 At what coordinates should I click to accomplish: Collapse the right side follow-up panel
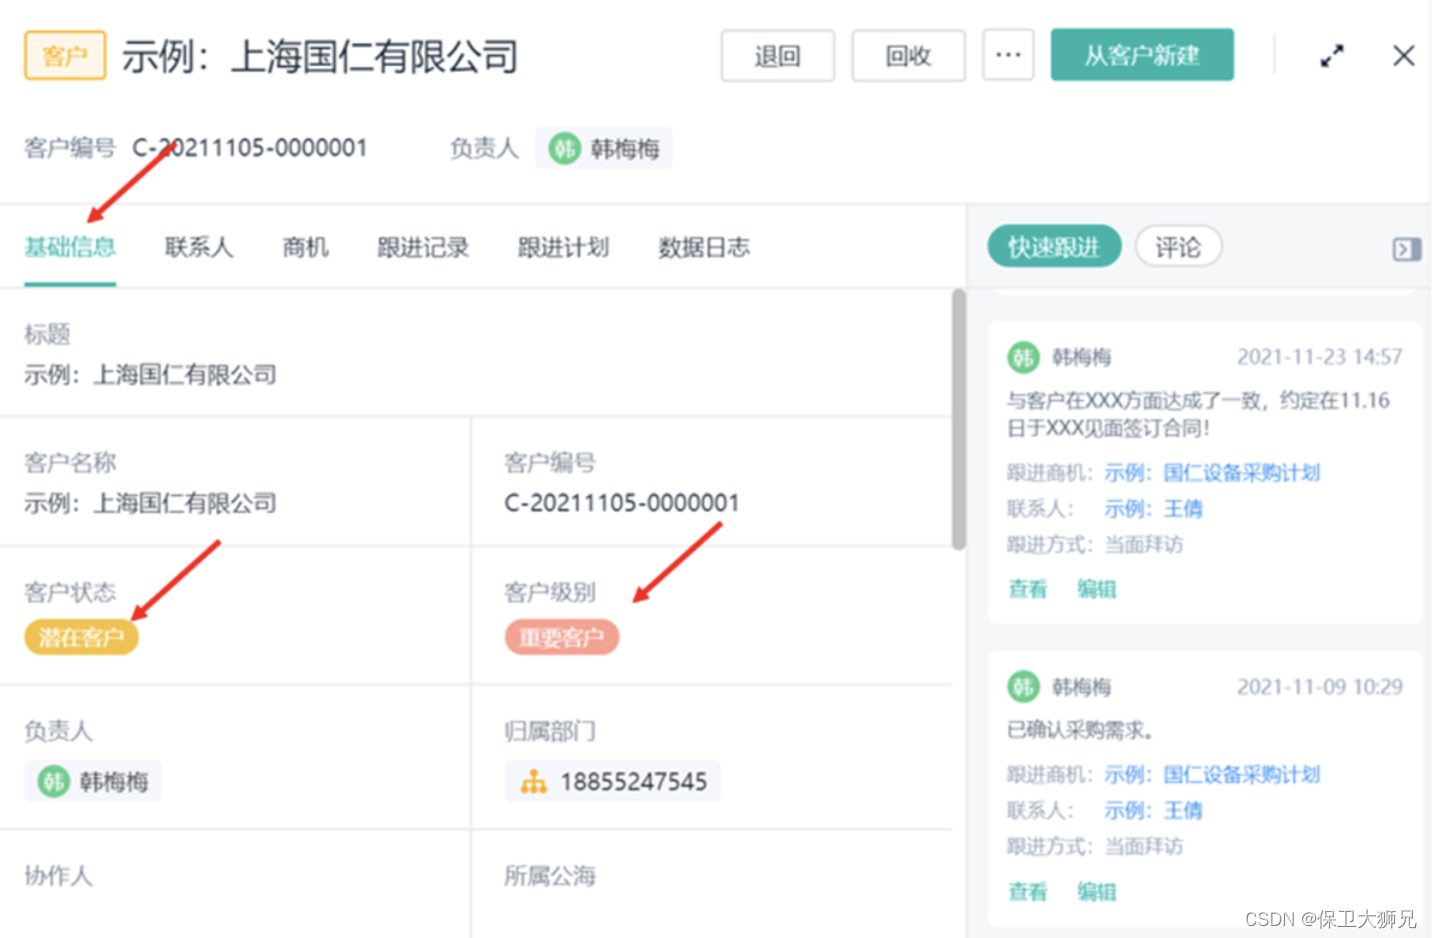pyautogui.click(x=1407, y=249)
